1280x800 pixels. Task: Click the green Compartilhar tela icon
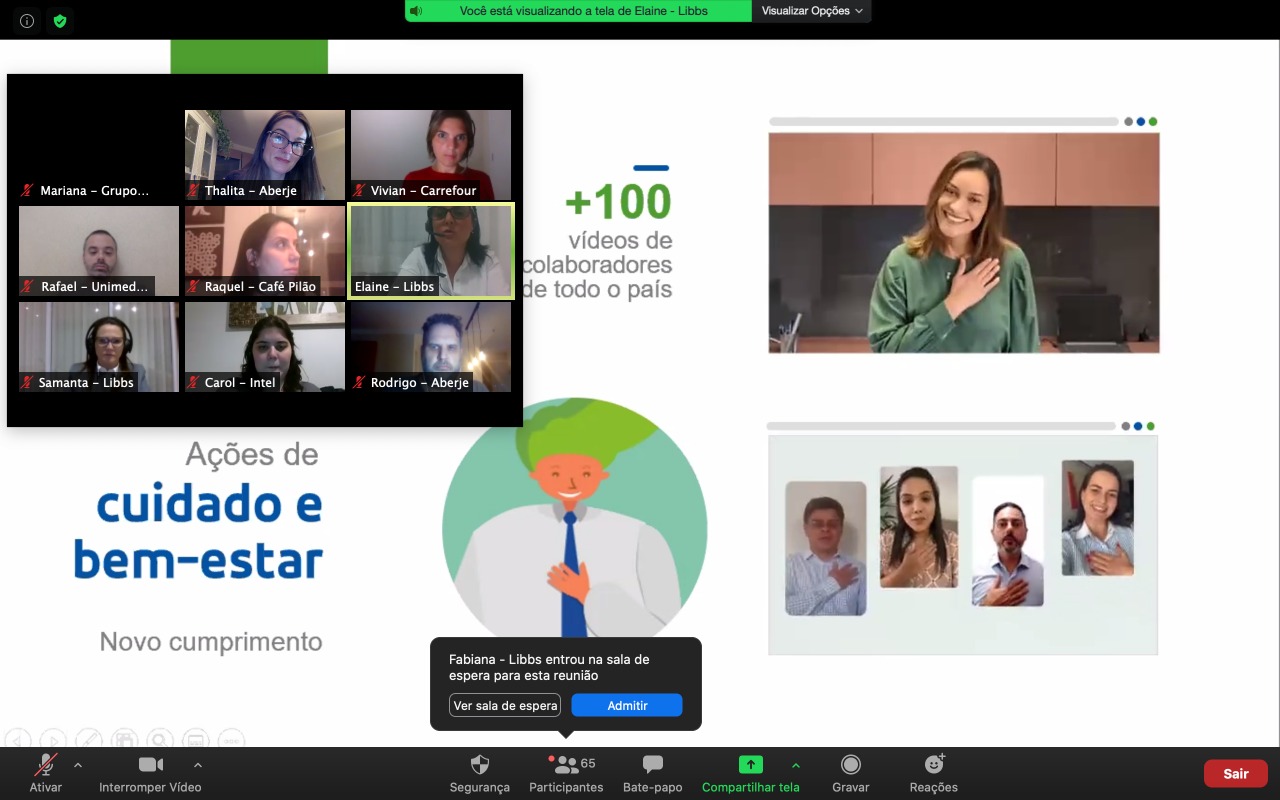(x=750, y=765)
